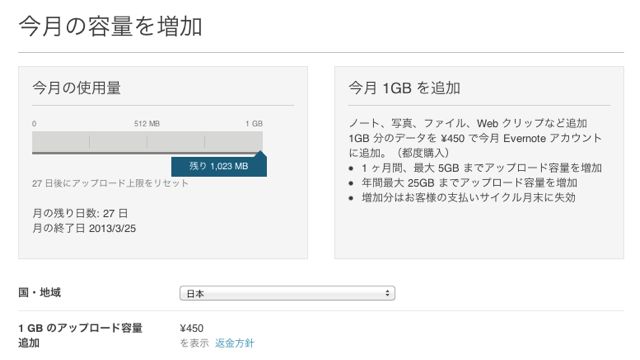Click the 今月の容量を増加 page heading

click(x=110, y=26)
